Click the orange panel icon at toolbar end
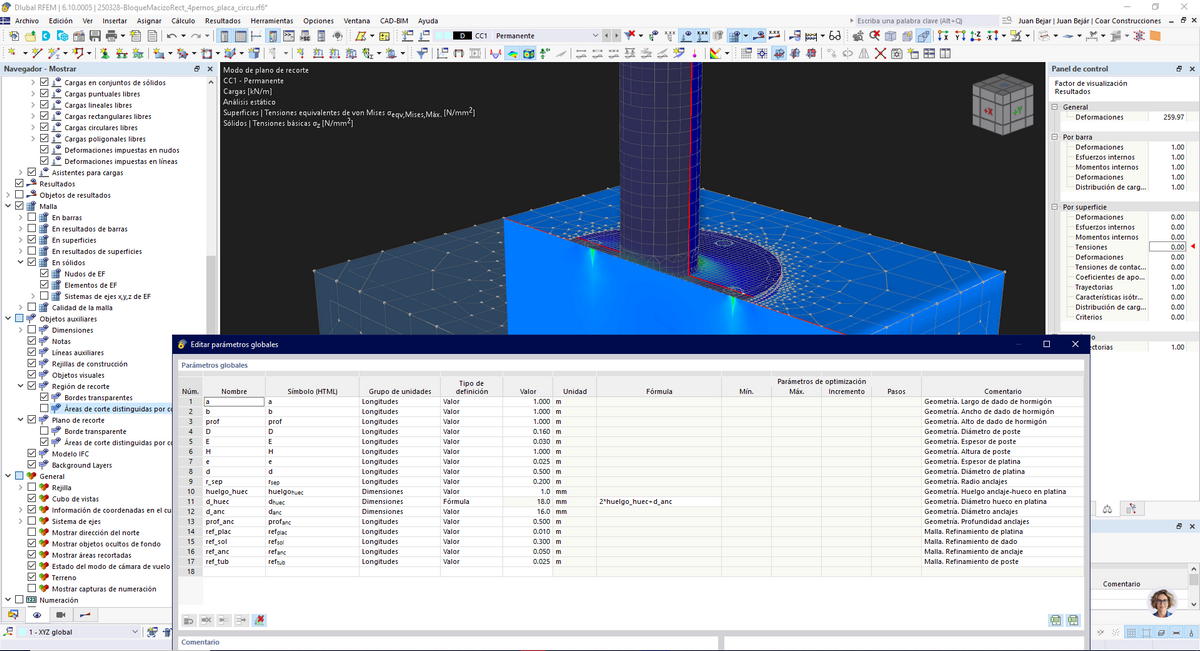Screen dimensions: 1200x651 [1154, 36]
